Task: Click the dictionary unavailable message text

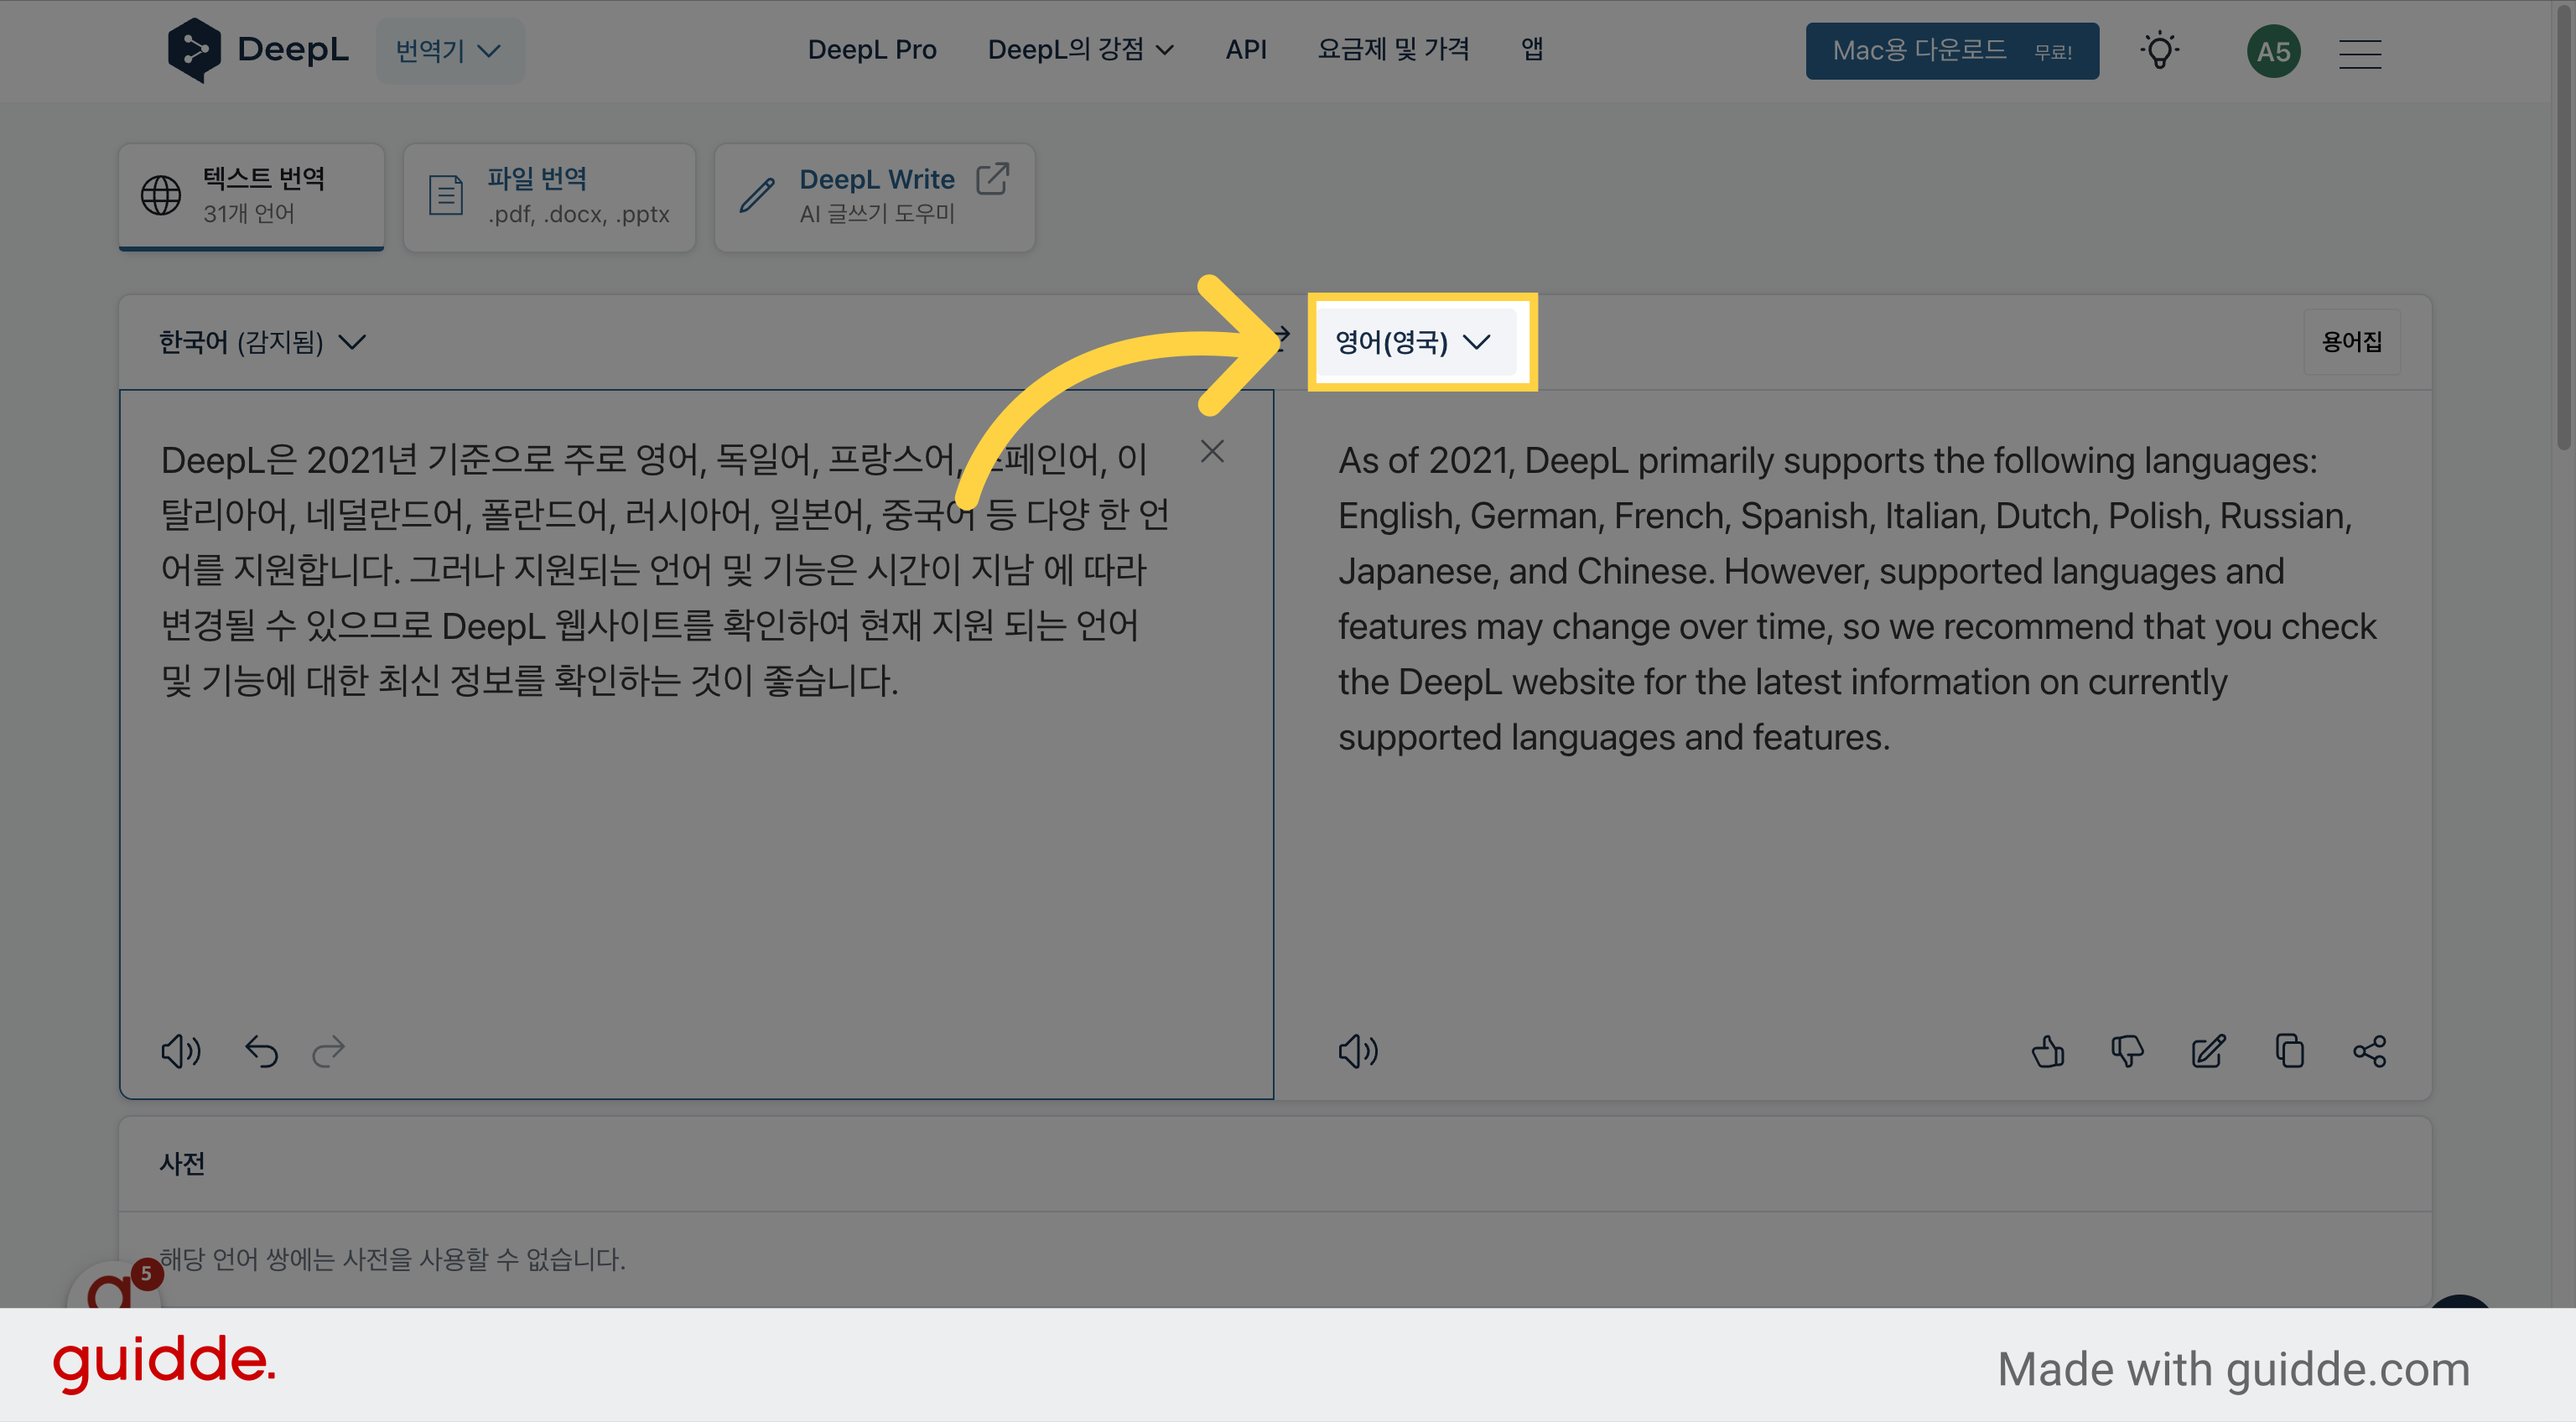Action: pyautogui.click(x=392, y=1259)
